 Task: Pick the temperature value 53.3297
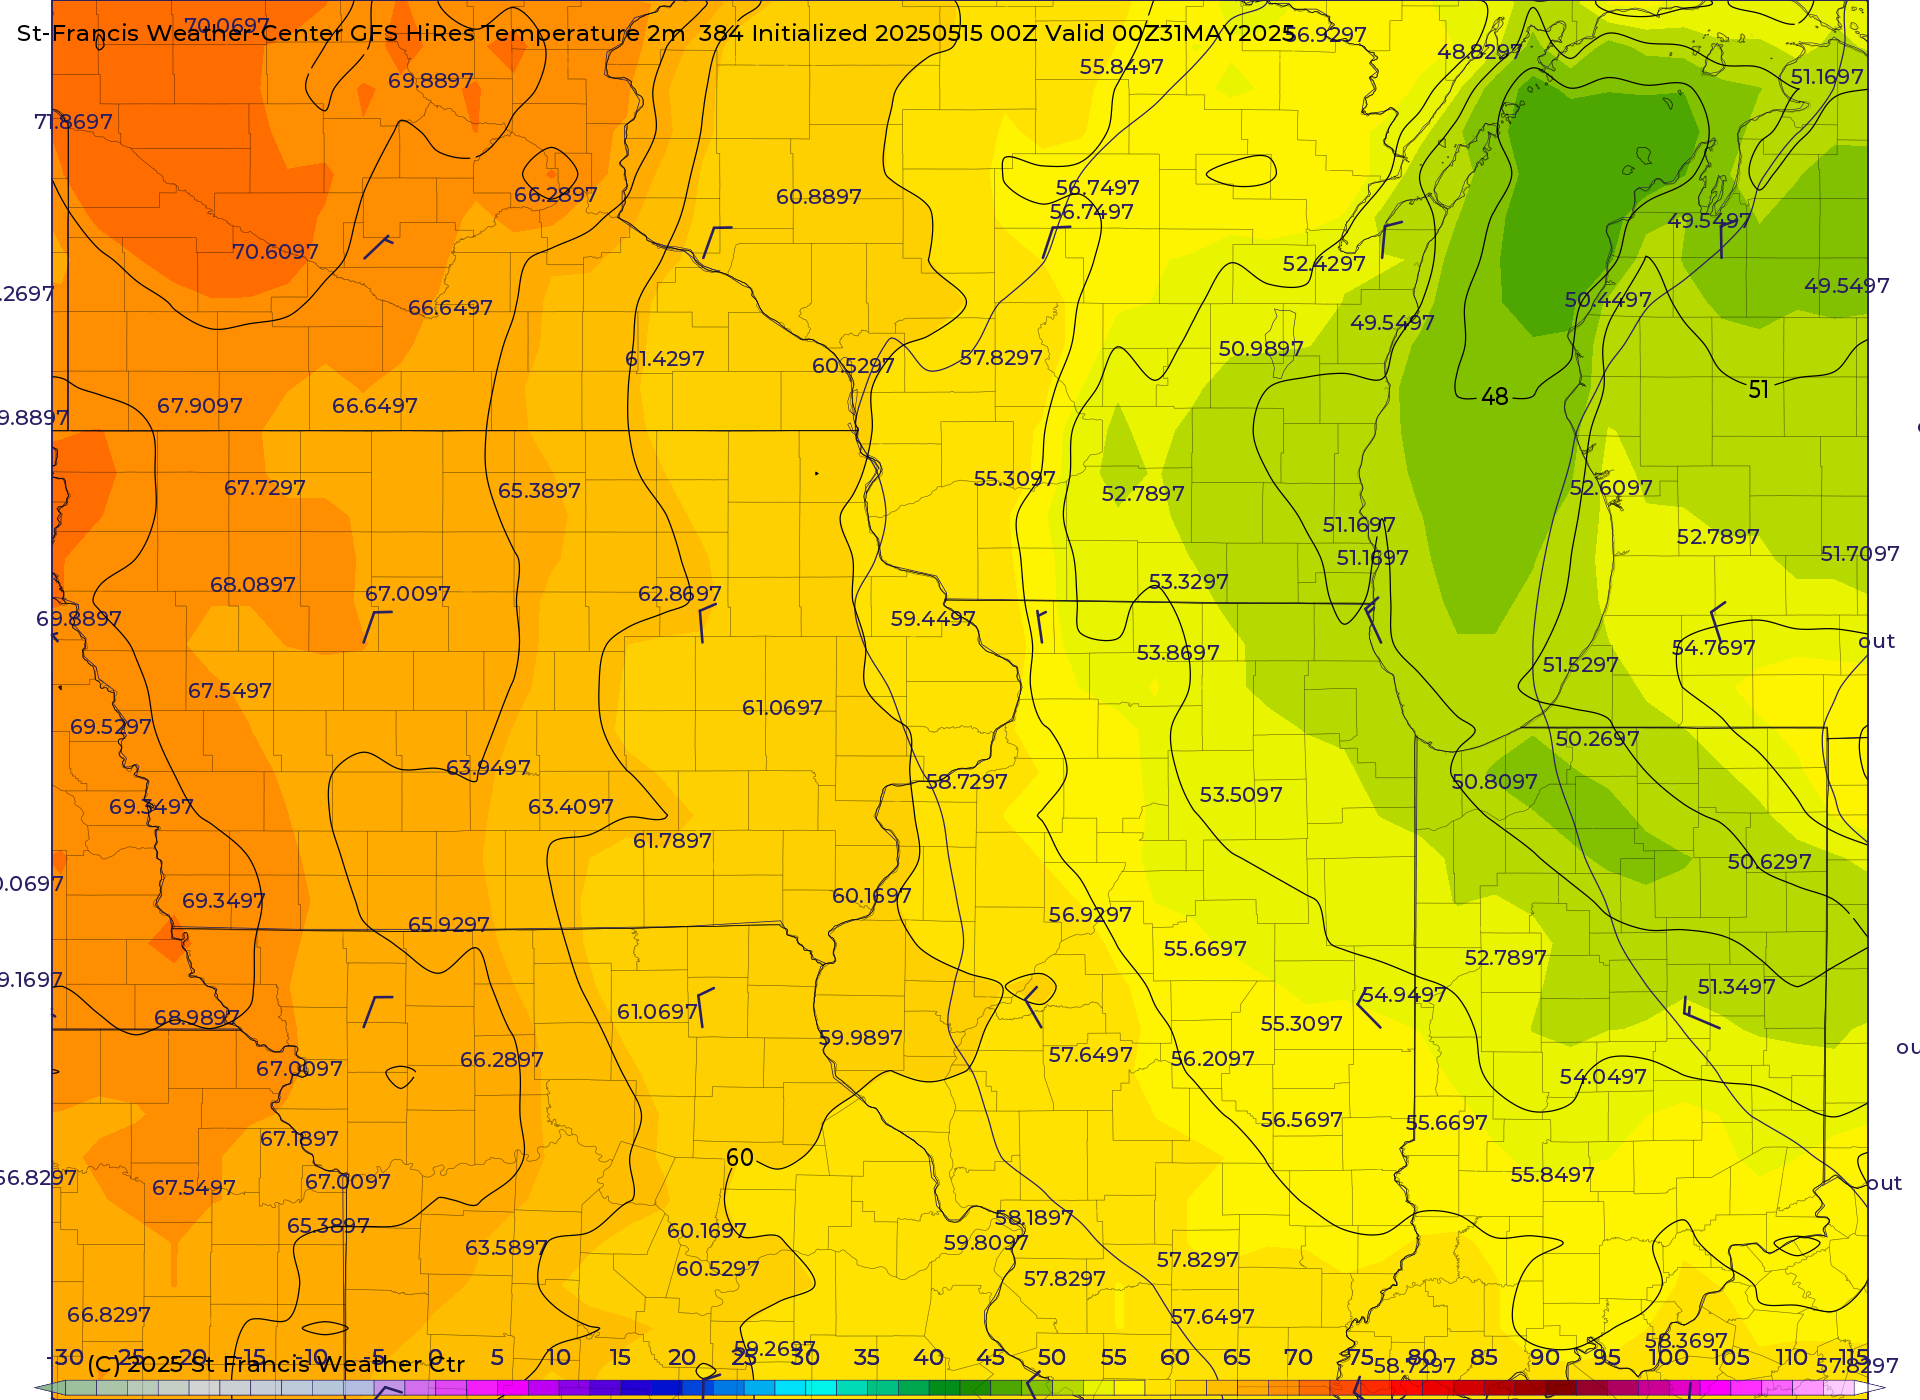(x=1189, y=582)
